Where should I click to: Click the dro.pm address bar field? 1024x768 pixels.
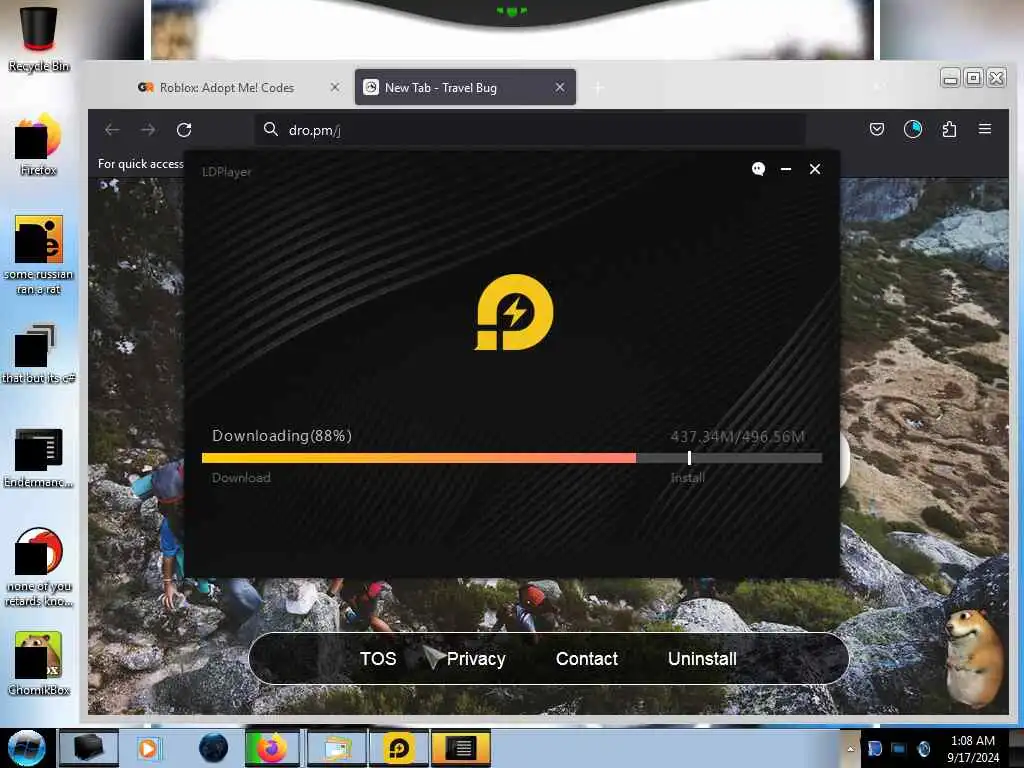click(x=529, y=130)
